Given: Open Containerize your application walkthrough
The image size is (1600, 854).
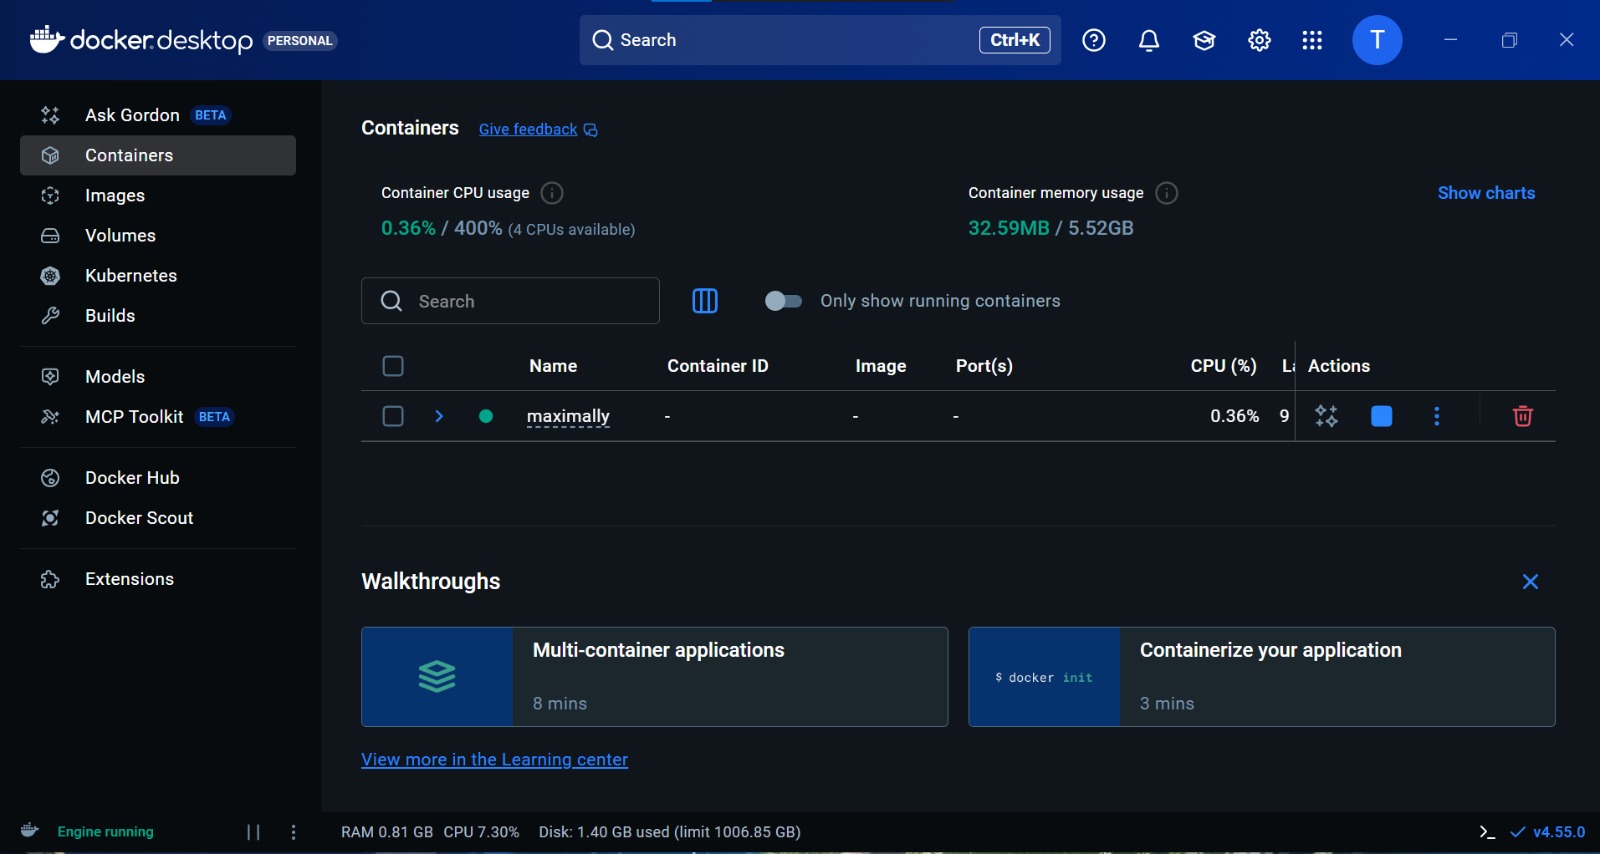Looking at the screenshot, I should pos(1262,677).
